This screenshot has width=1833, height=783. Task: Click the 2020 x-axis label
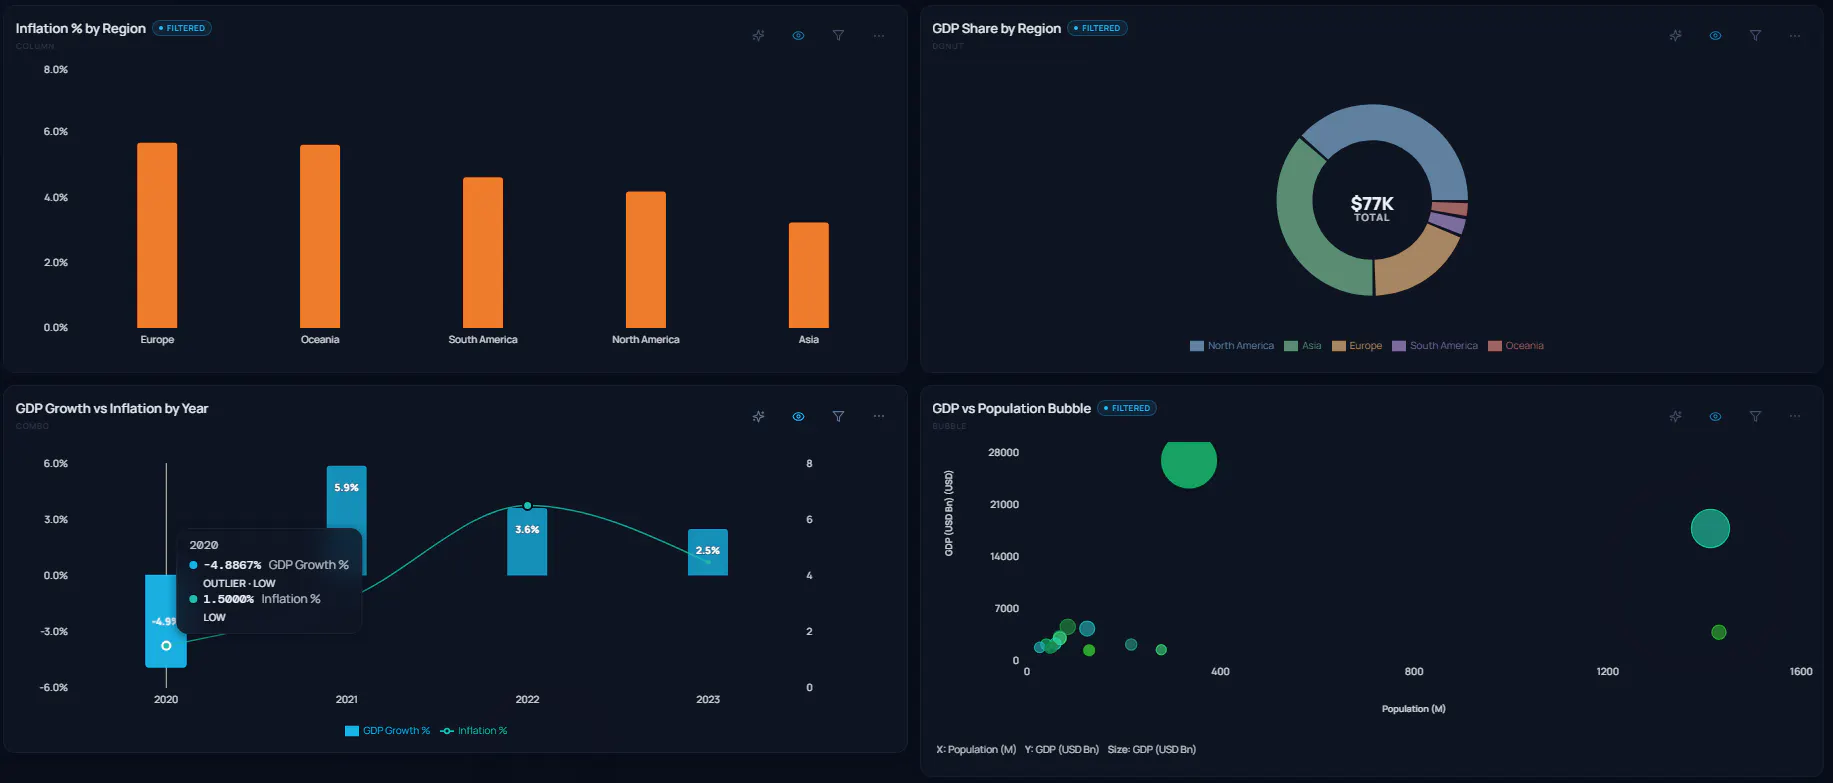[x=166, y=700]
